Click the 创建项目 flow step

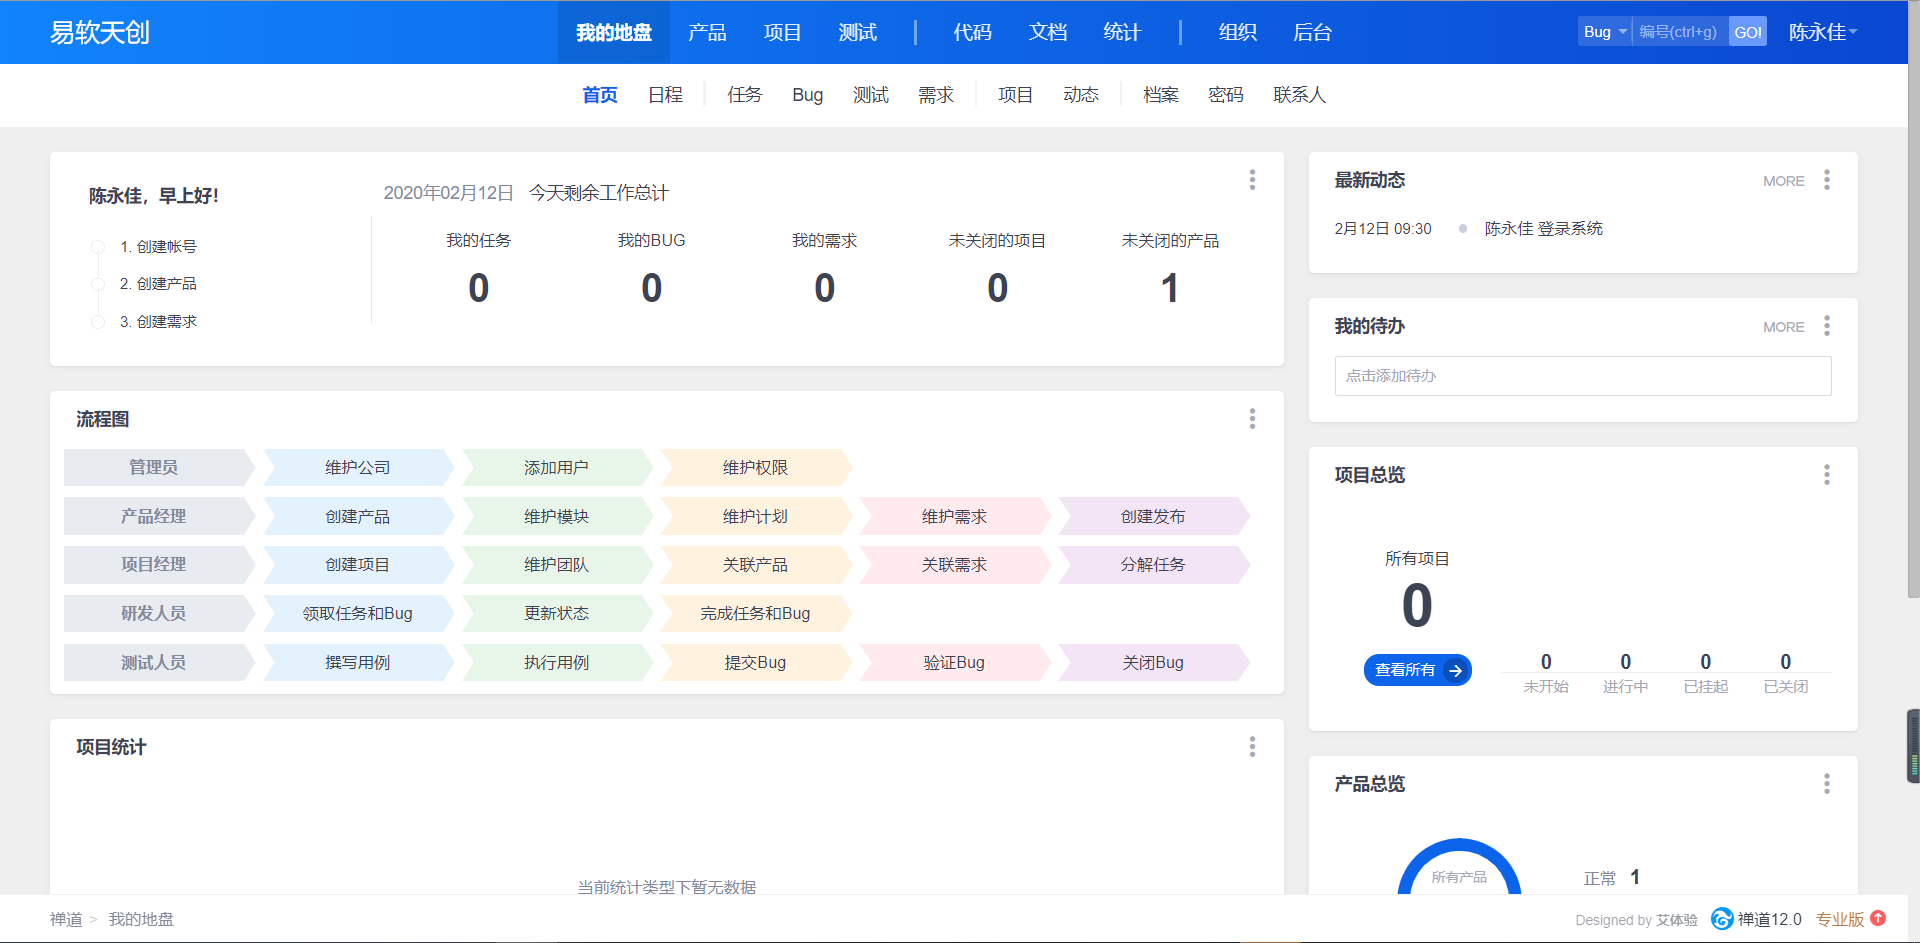pyautogui.click(x=358, y=565)
